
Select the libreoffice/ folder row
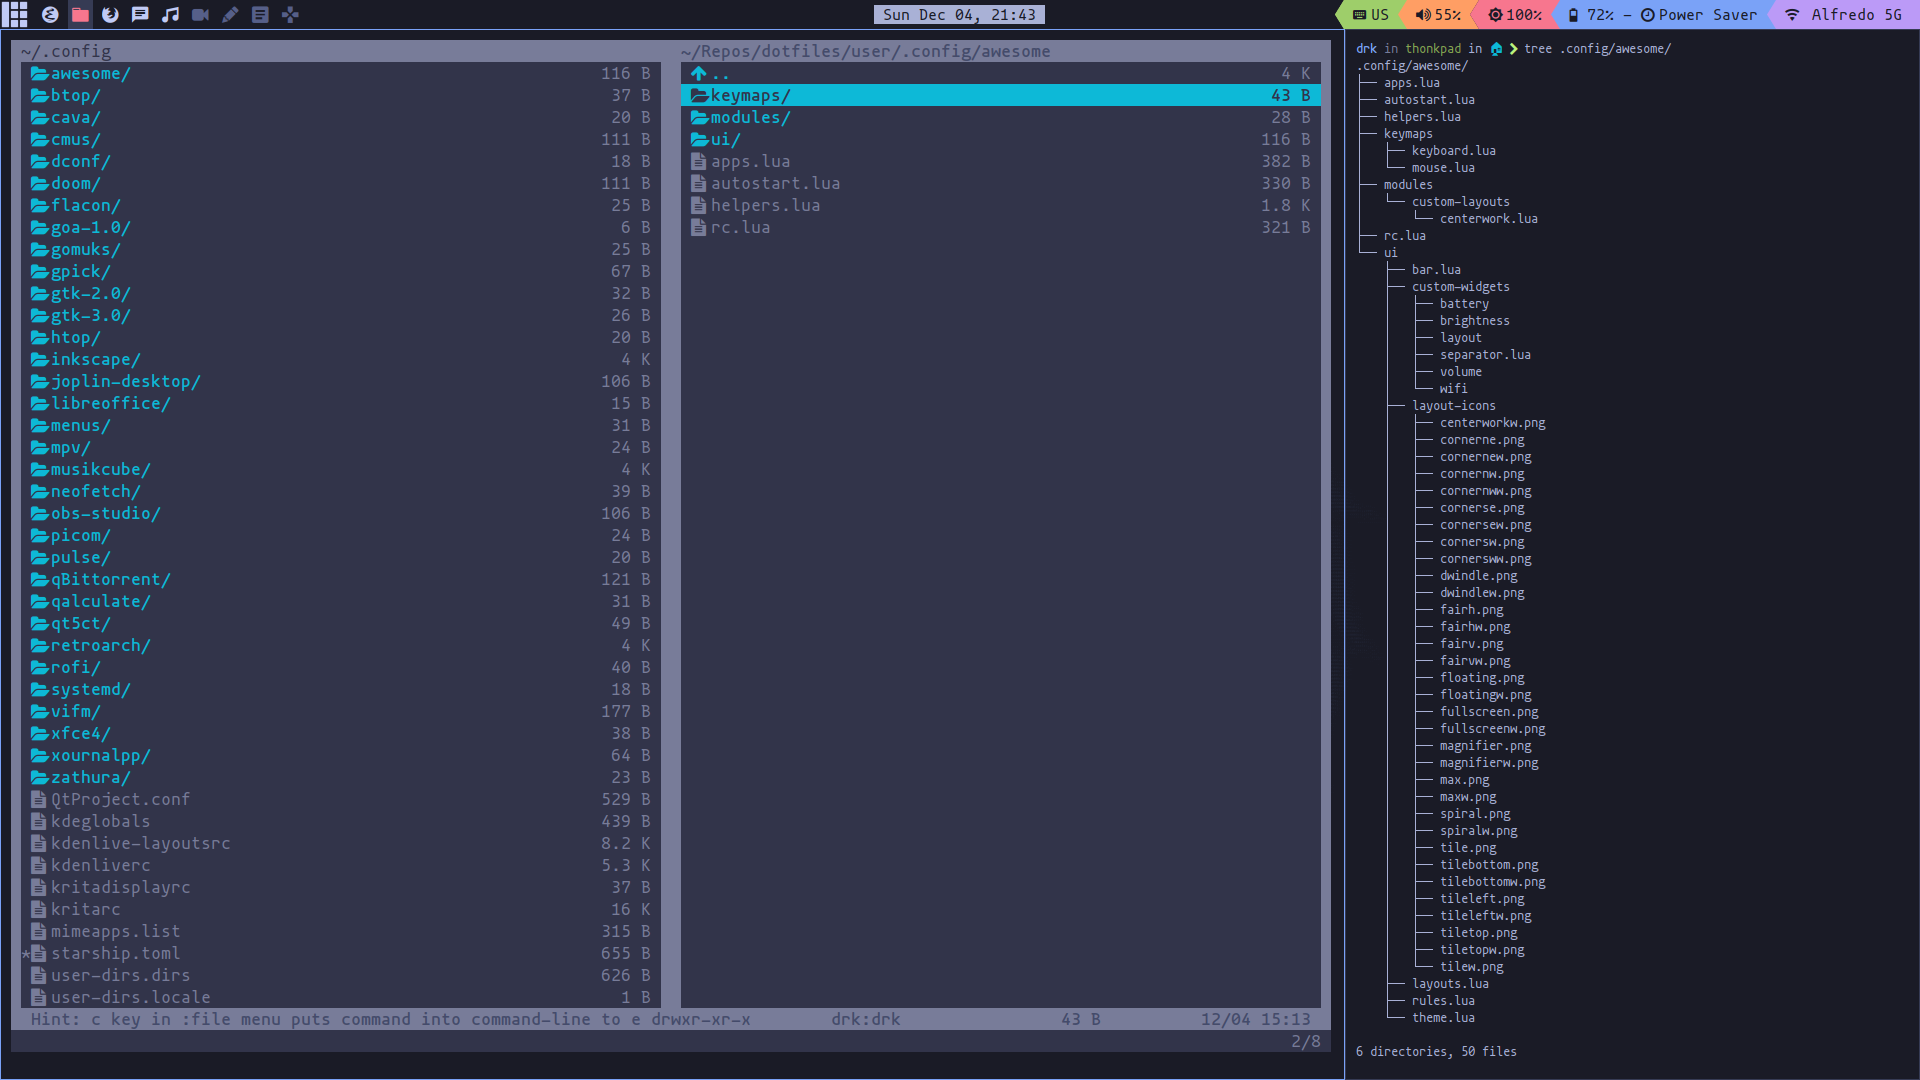tap(341, 403)
